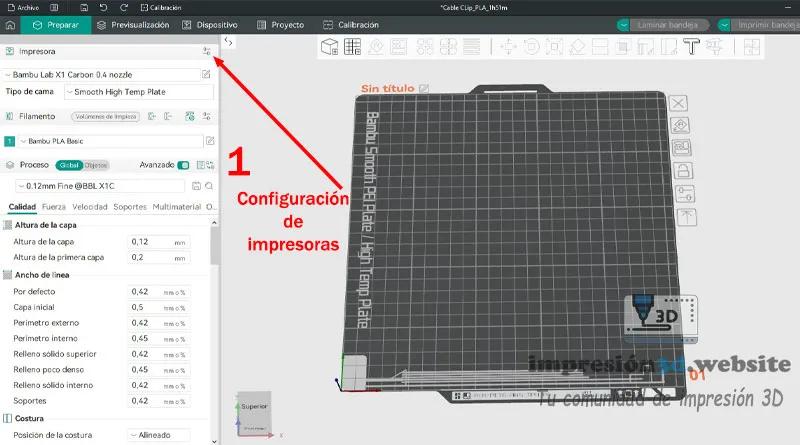Screen dimensions: 800x445
Task: Switch to the Previsualización tab
Action: point(133,25)
